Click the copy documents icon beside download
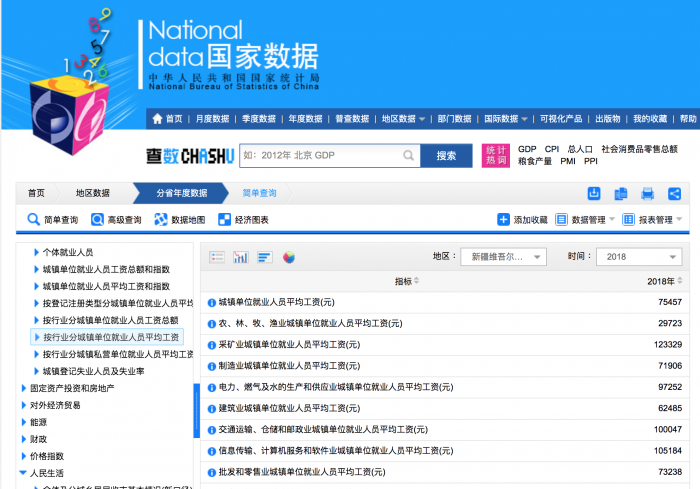The image size is (700, 489). (620, 193)
